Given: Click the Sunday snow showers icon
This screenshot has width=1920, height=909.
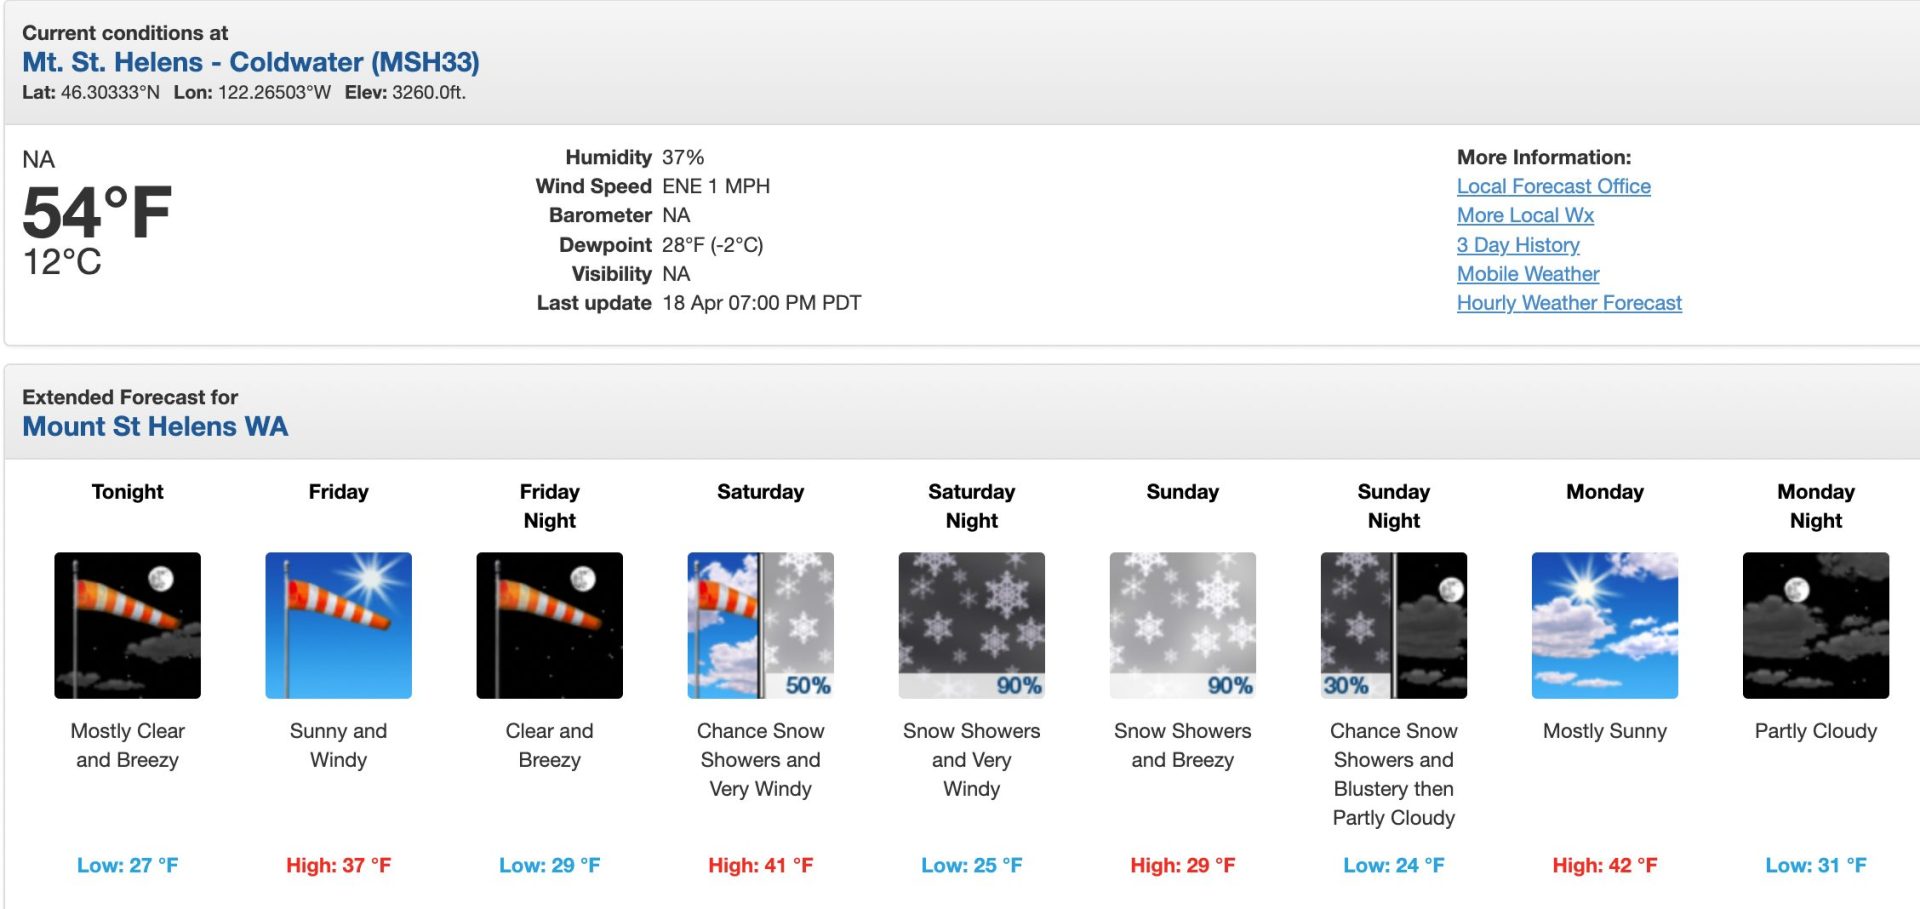Looking at the screenshot, I should tap(1182, 625).
